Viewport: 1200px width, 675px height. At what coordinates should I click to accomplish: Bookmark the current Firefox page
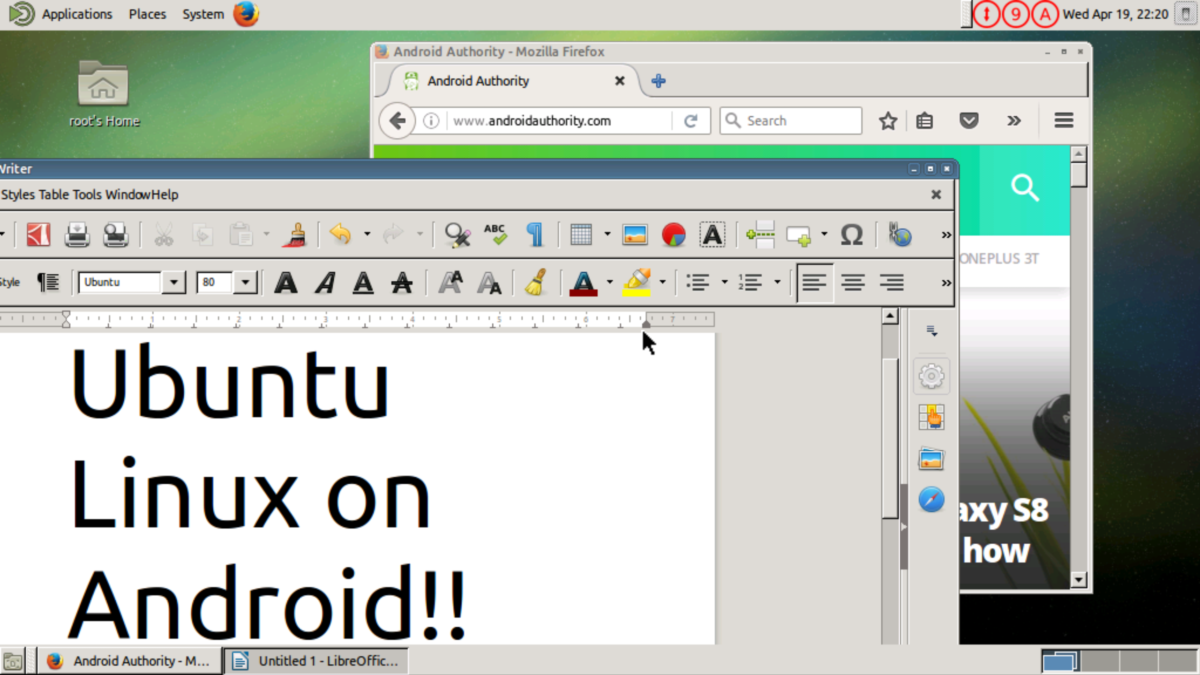(887, 120)
